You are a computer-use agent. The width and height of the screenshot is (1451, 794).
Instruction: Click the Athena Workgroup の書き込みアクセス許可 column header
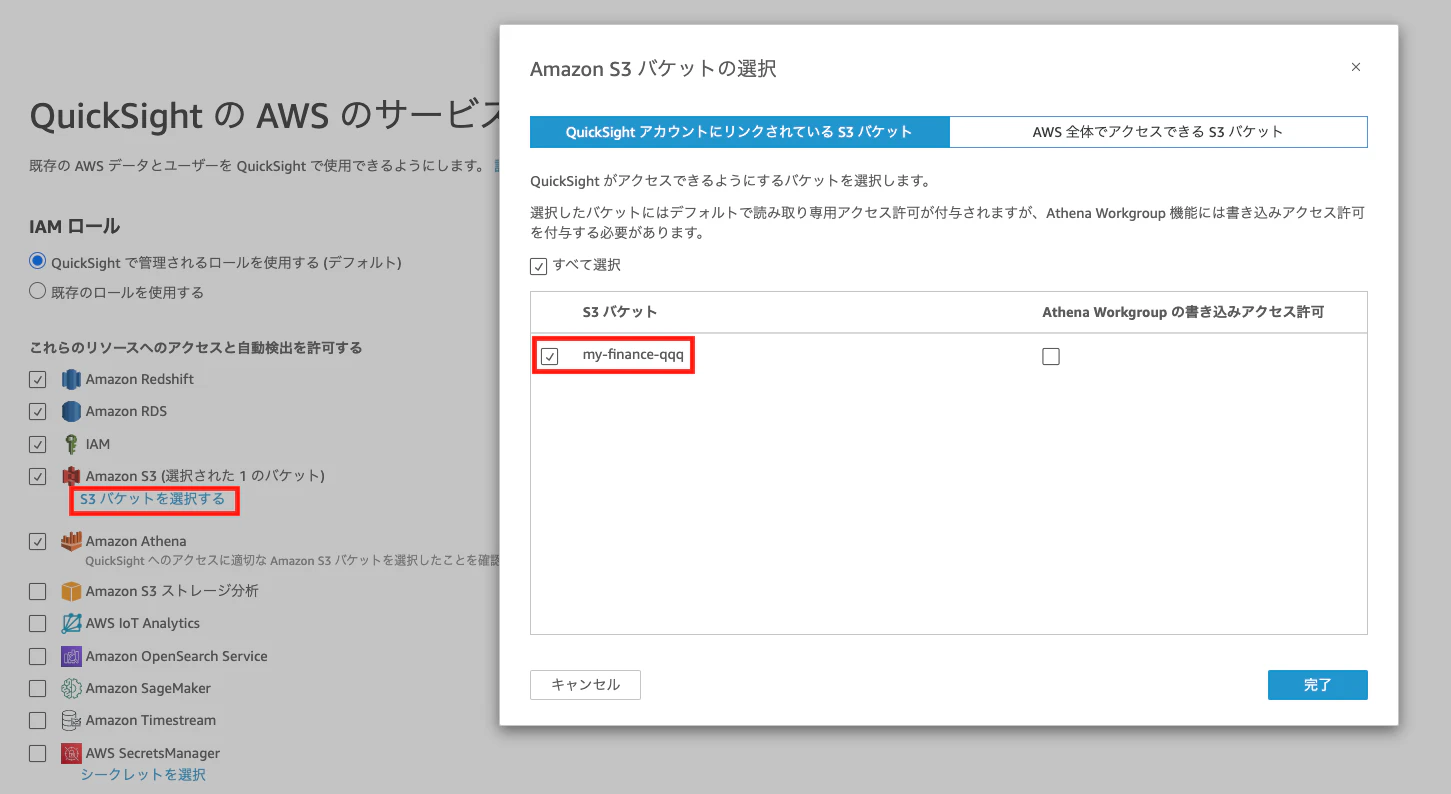(x=1183, y=312)
